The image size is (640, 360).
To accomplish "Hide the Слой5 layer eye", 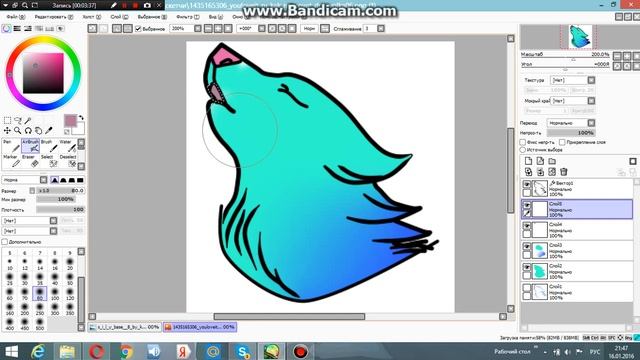I will [527, 205].
